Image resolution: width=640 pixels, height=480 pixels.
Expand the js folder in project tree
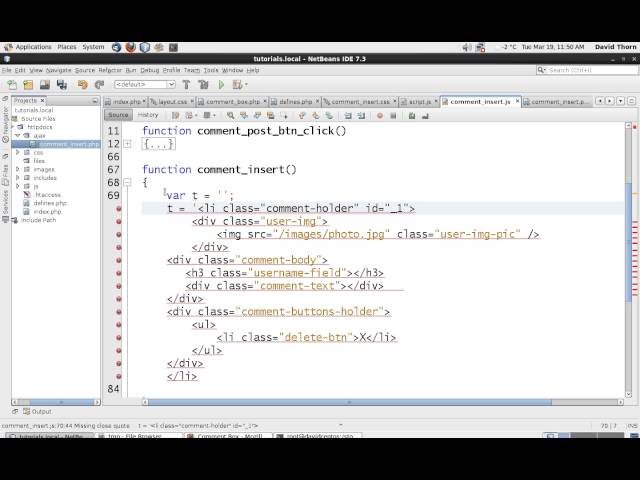tap(18, 186)
